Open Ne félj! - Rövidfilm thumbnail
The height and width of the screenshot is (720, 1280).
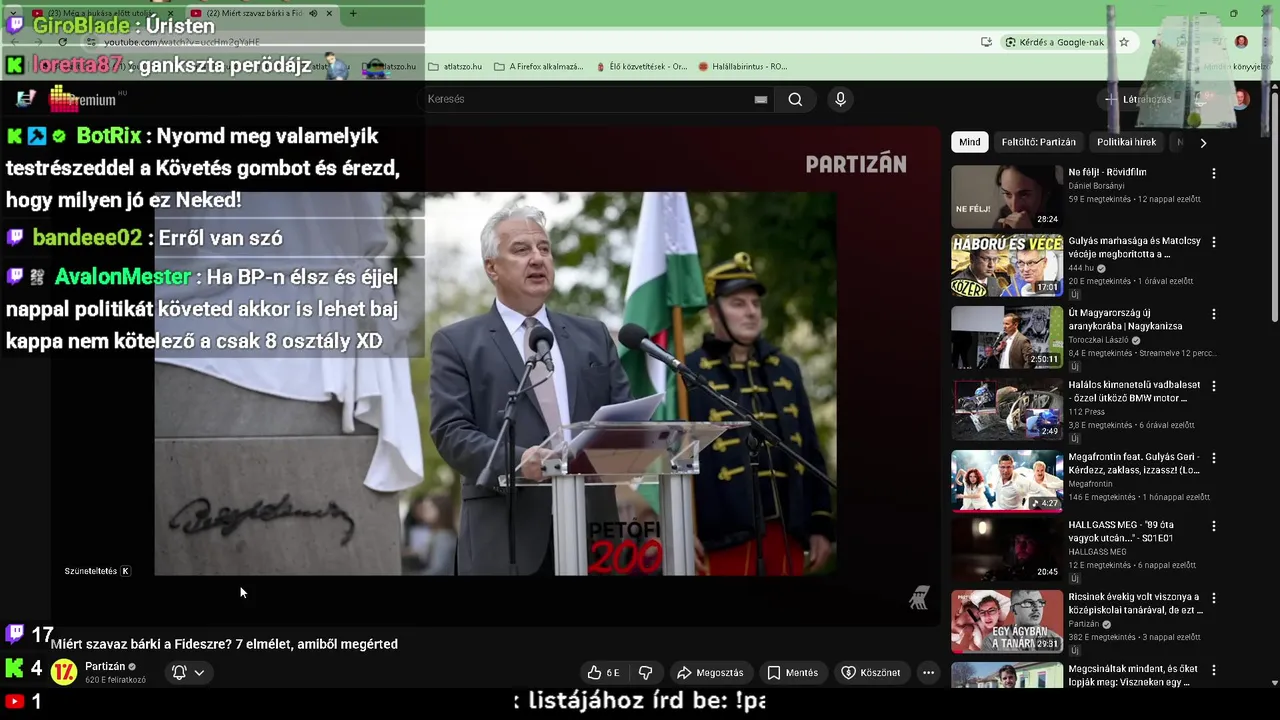pyautogui.click(x=1006, y=197)
